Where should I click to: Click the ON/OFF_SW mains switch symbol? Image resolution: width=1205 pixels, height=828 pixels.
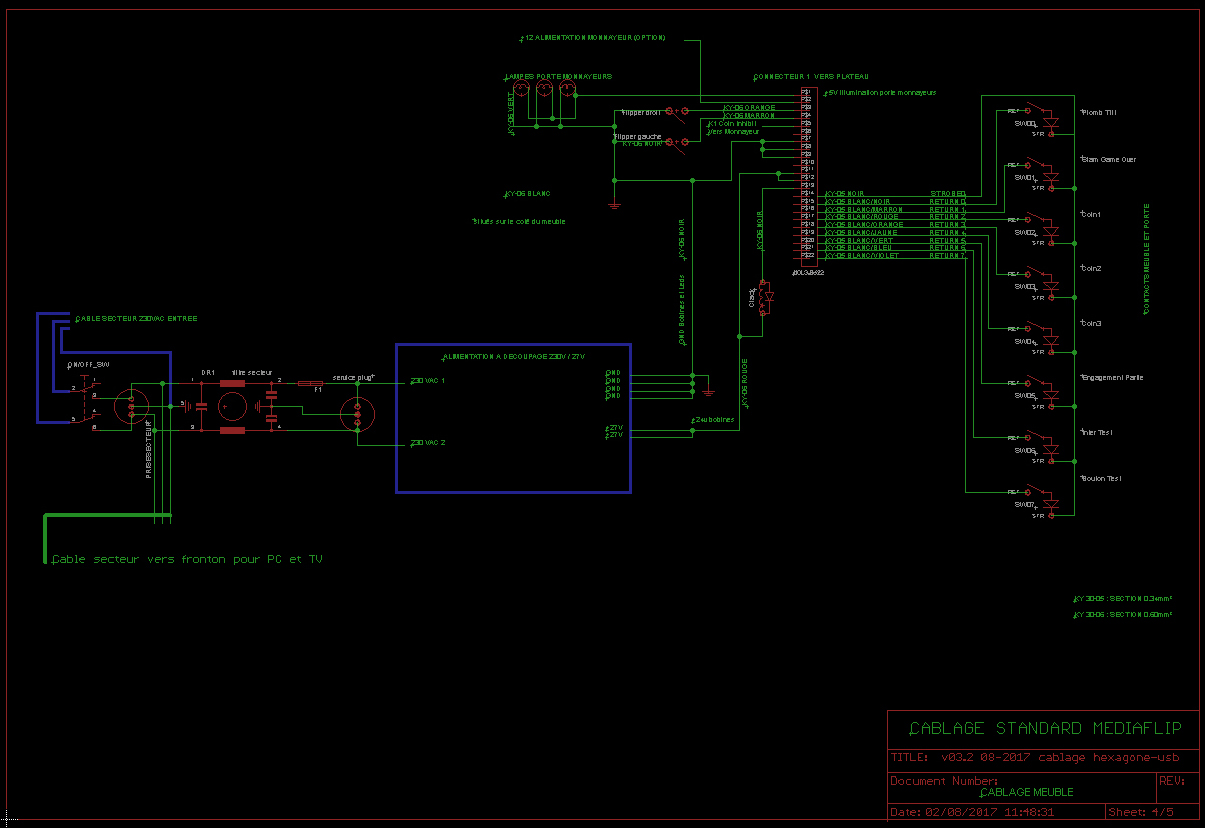(88, 402)
